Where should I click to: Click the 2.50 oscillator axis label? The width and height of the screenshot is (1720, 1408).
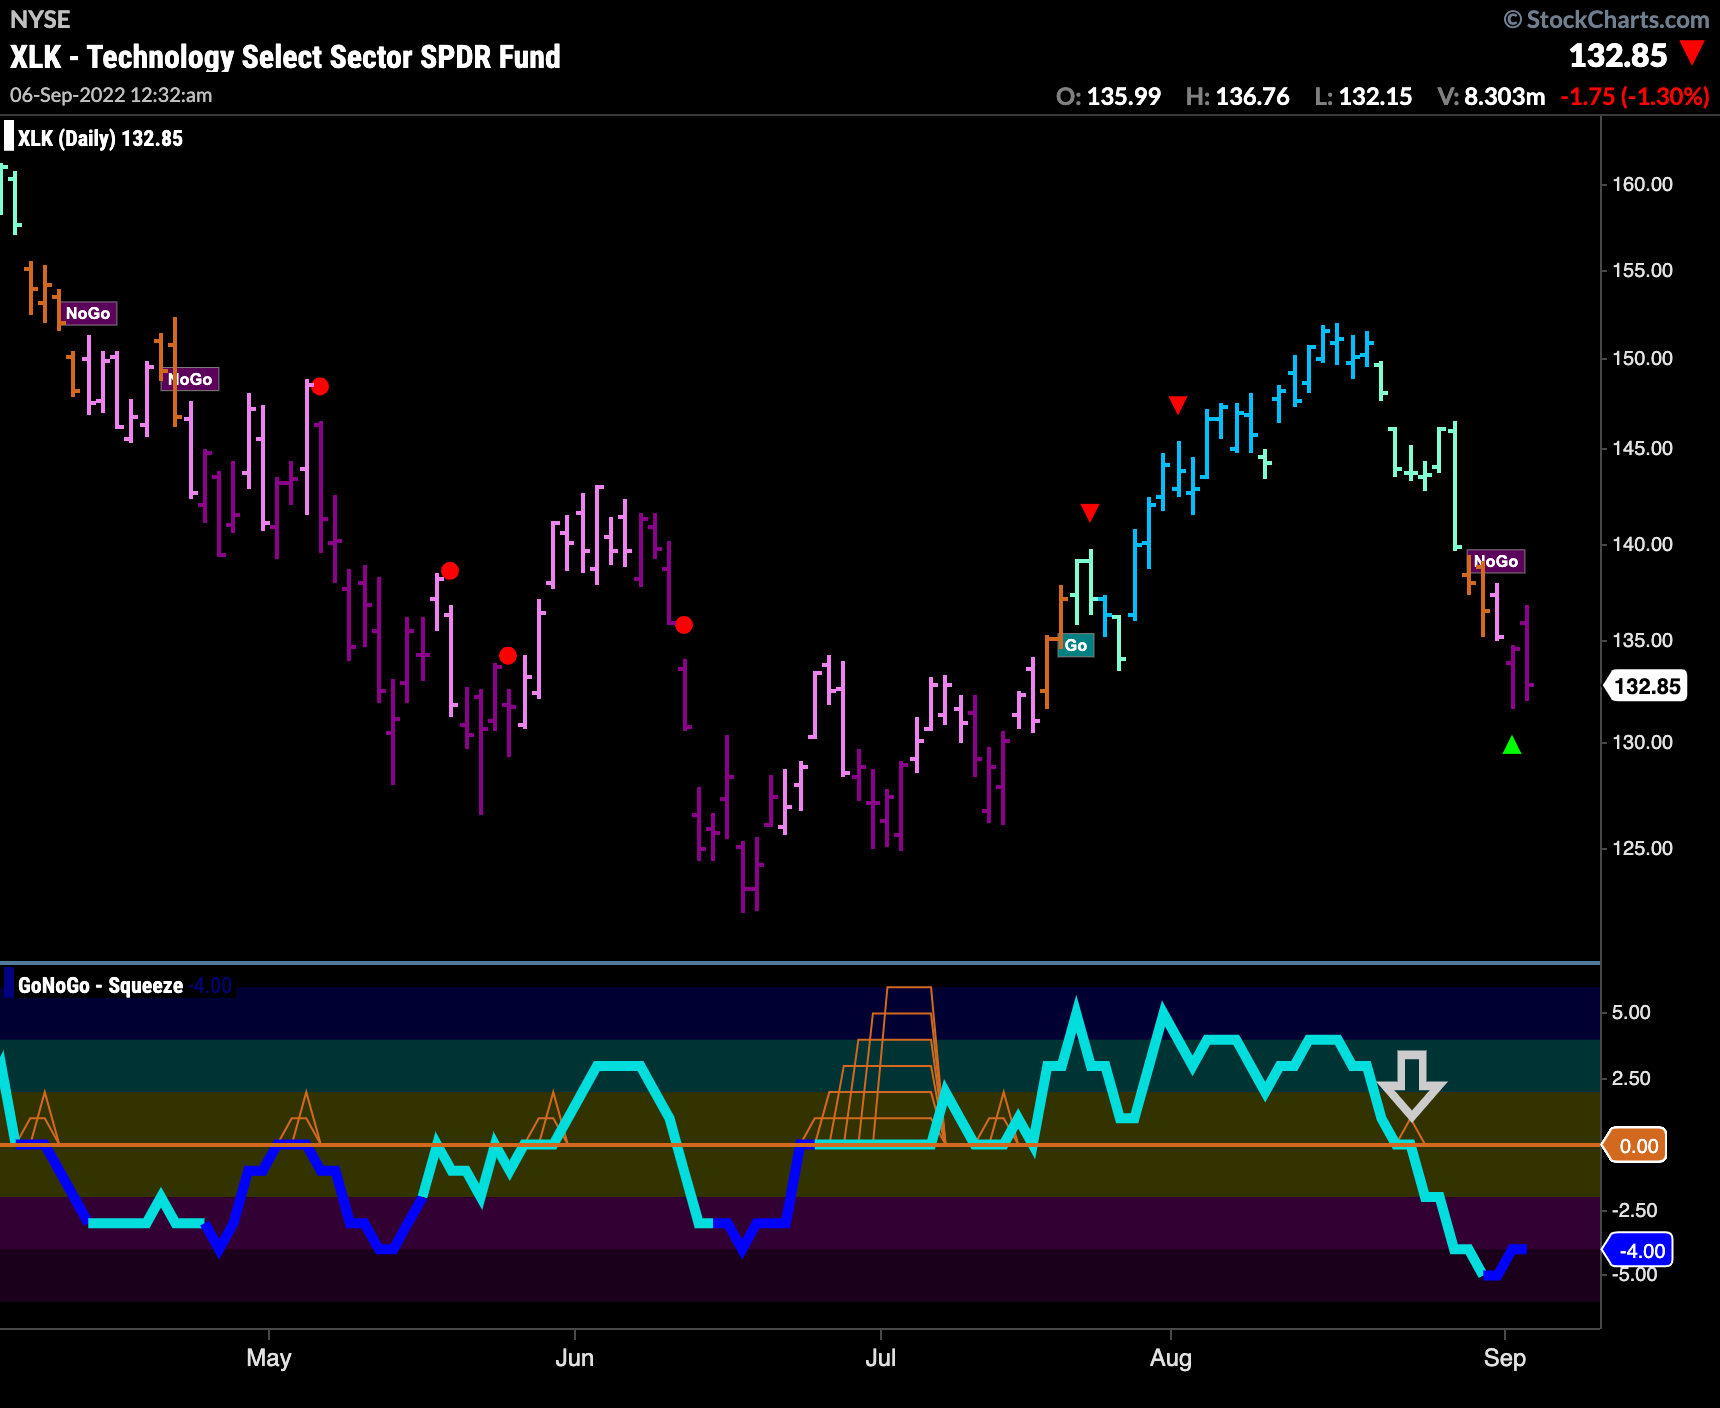point(1631,1078)
